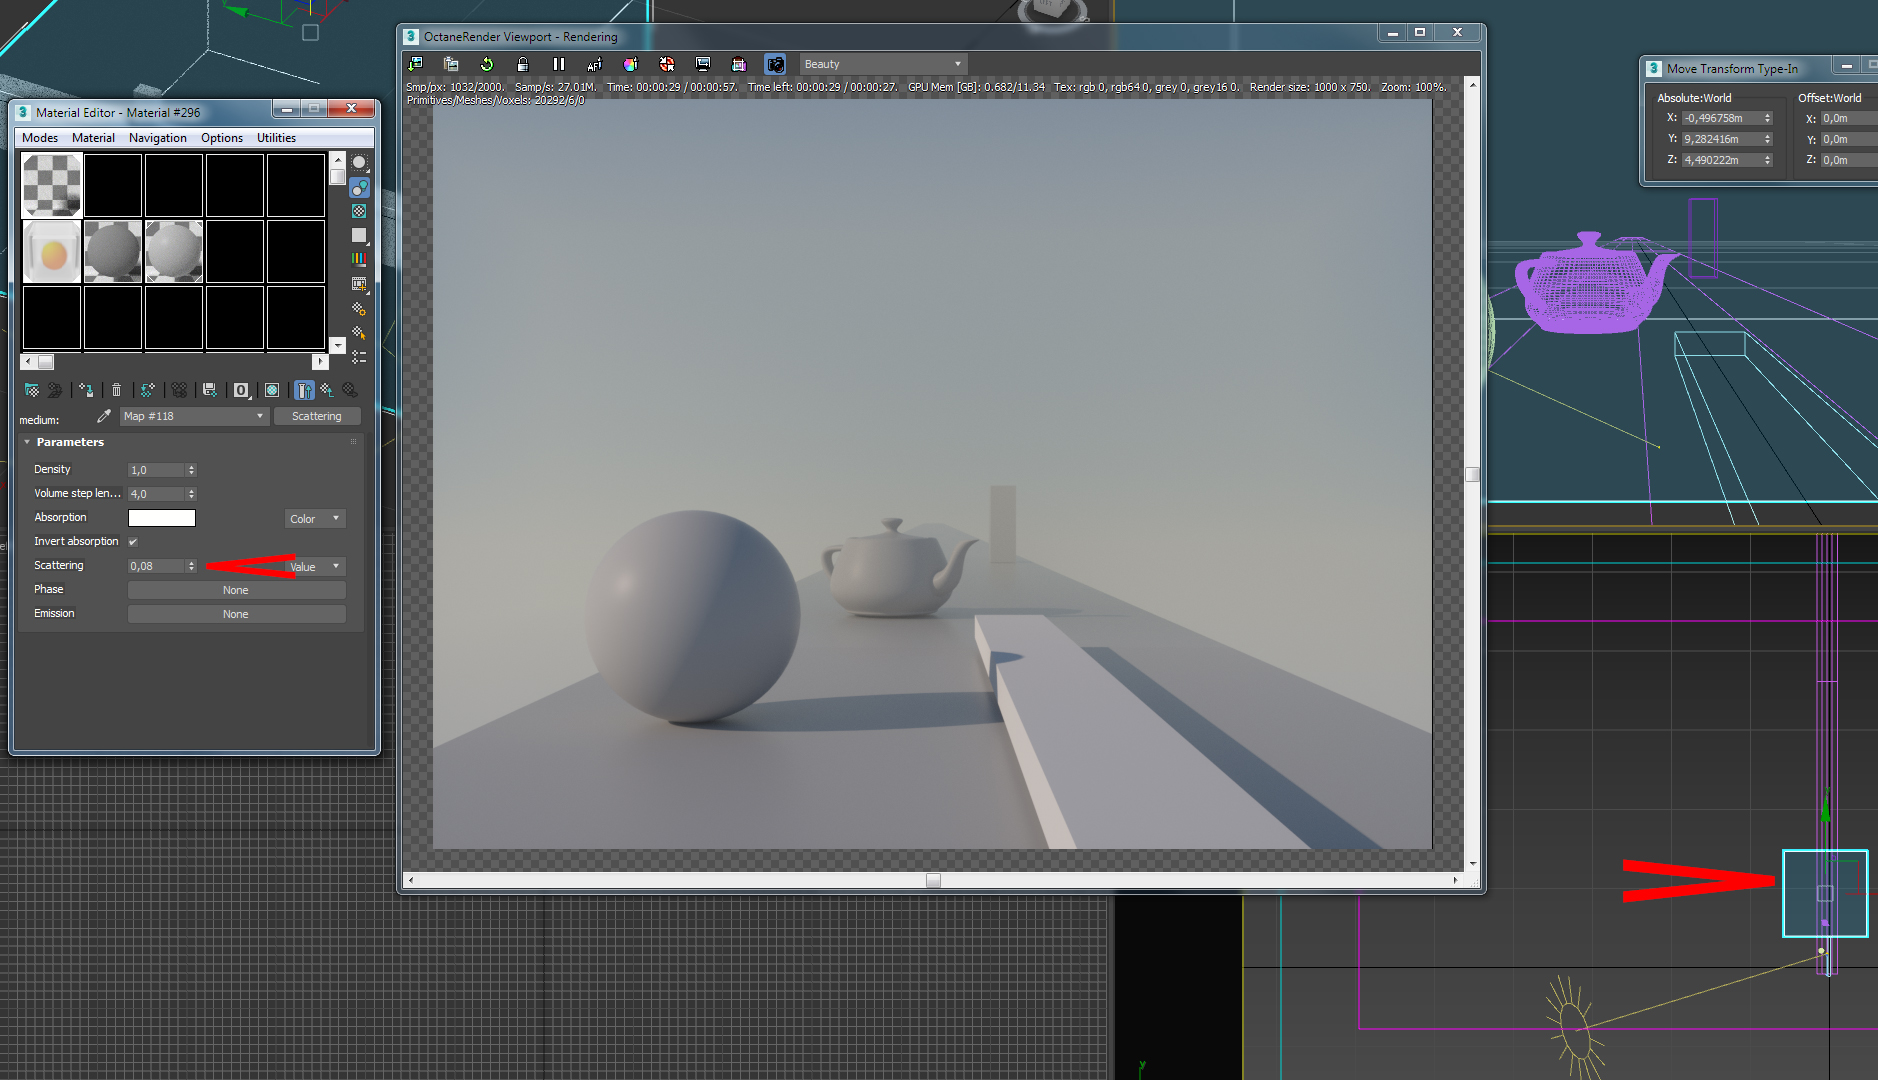Toggle the Backlight icon
Viewport: 1878px width, 1080px height.
coord(359,187)
